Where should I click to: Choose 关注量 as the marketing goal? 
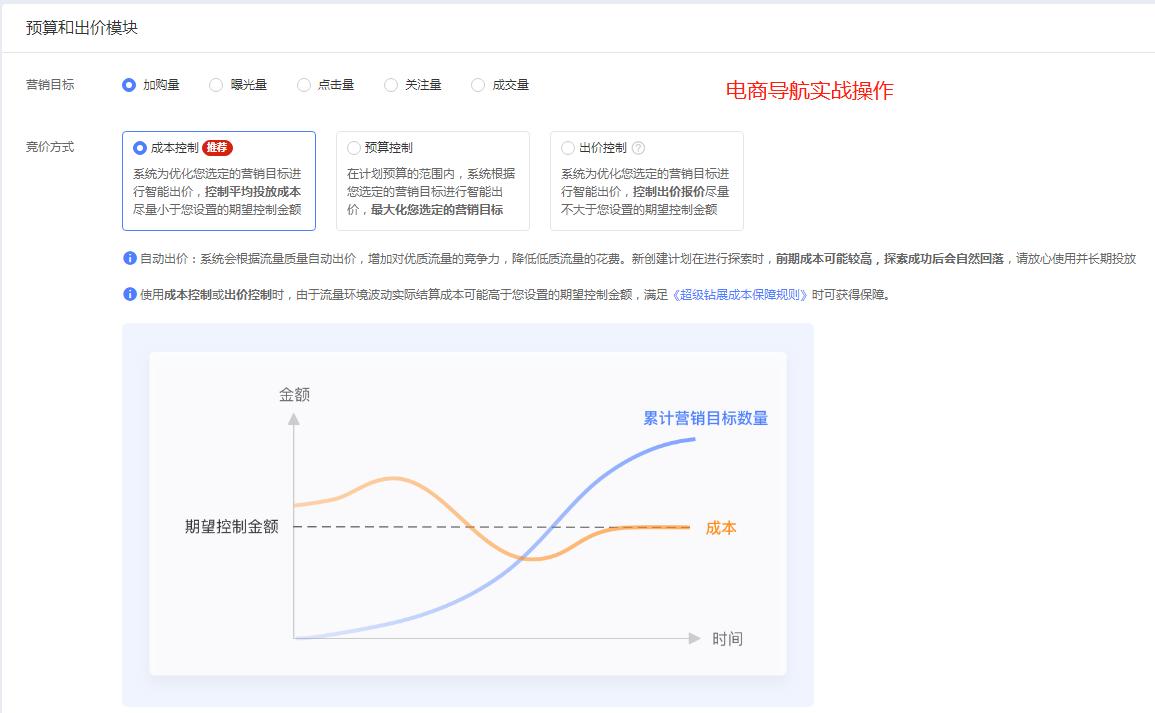point(390,85)
